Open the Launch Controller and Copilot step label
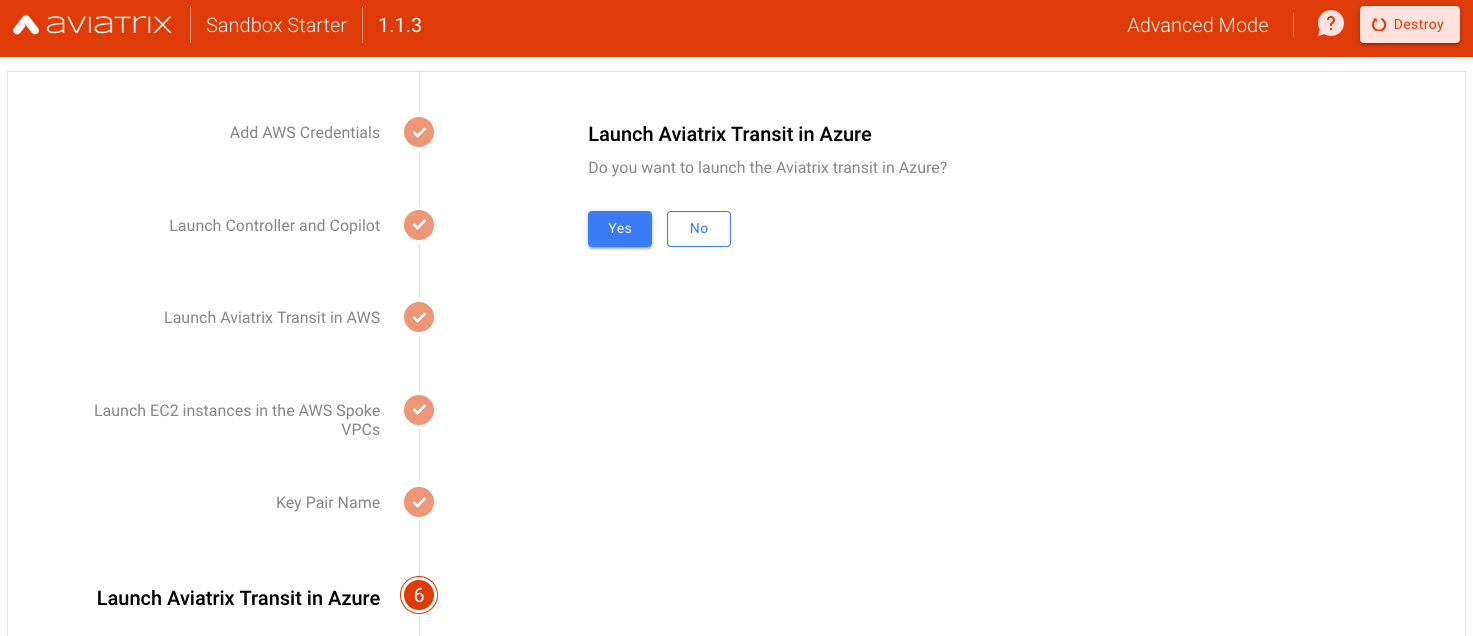The height and width of the screenshot is (636, 1473). (275, 226)
